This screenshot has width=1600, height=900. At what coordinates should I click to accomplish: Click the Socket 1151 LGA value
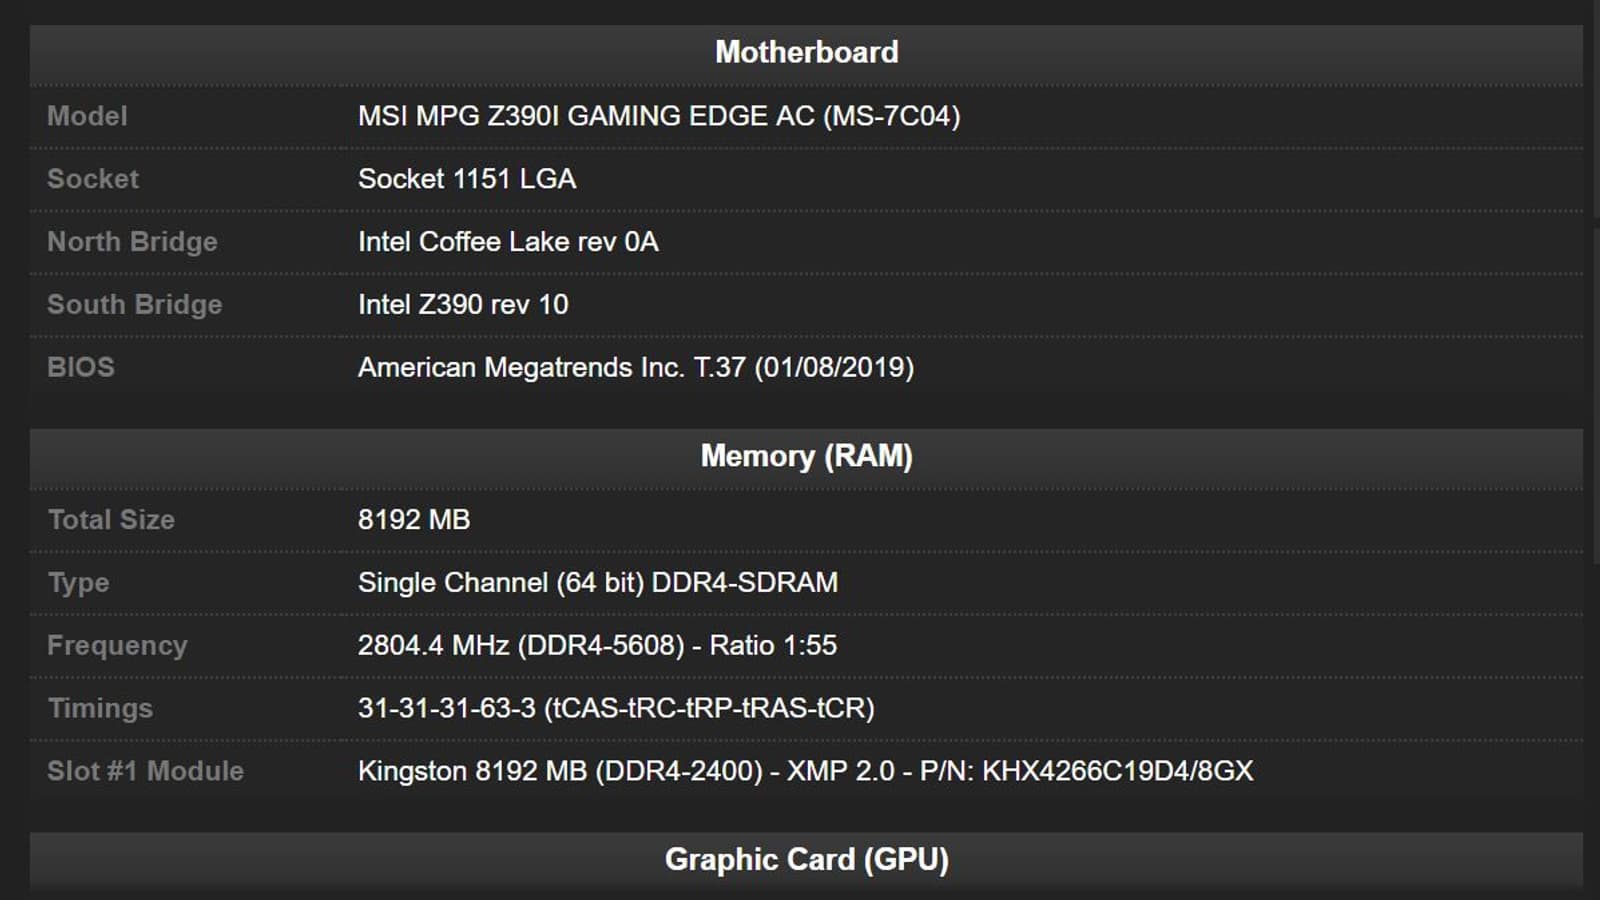(x=466, y=179)
